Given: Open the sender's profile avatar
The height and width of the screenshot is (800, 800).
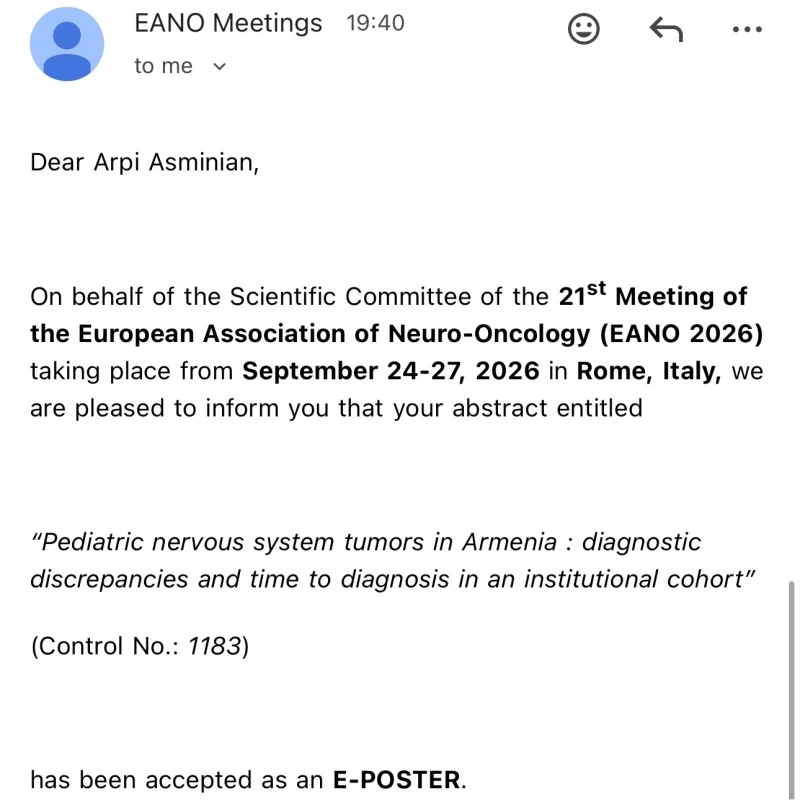Looking at the screenshot, I should point(67,44).
